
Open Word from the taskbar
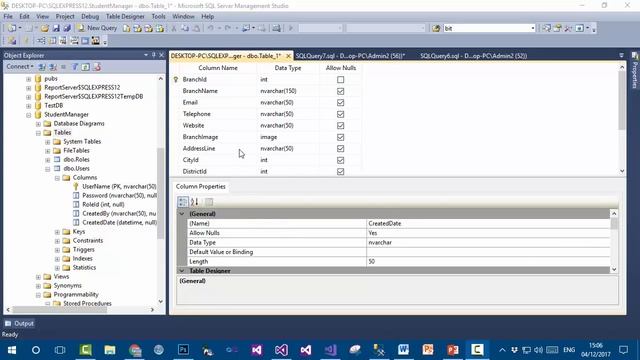point(403,350)
